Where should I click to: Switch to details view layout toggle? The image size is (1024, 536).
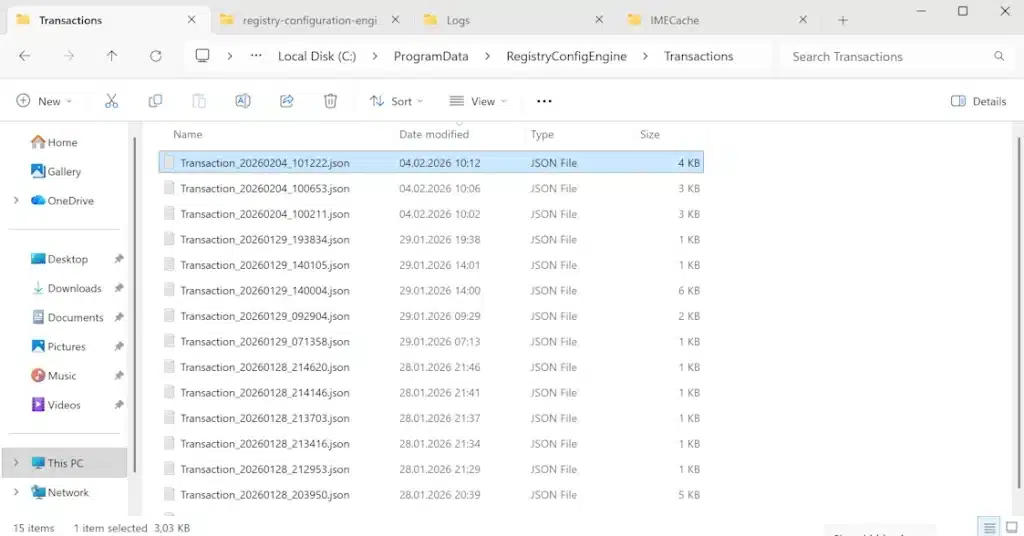(988, 528)
